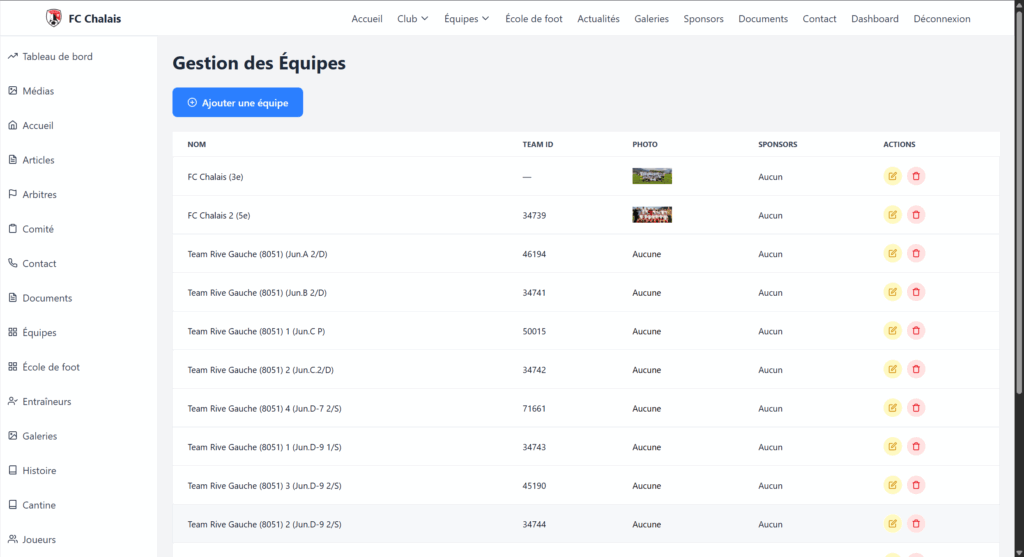Screen dimensions: 1024x557
Task: Click the team ID 34739 cell
Action: pos(534,215)
